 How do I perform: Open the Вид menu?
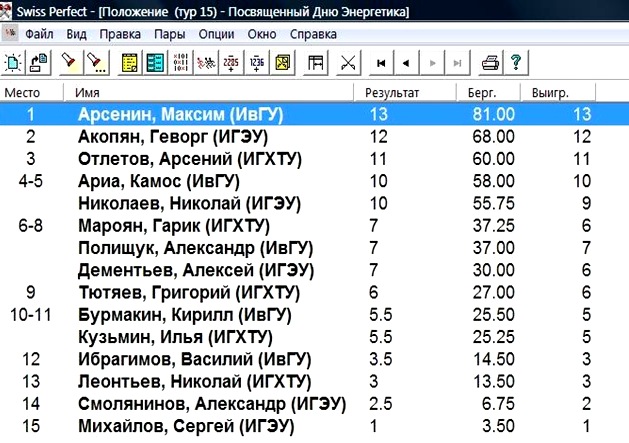[76, 34]
